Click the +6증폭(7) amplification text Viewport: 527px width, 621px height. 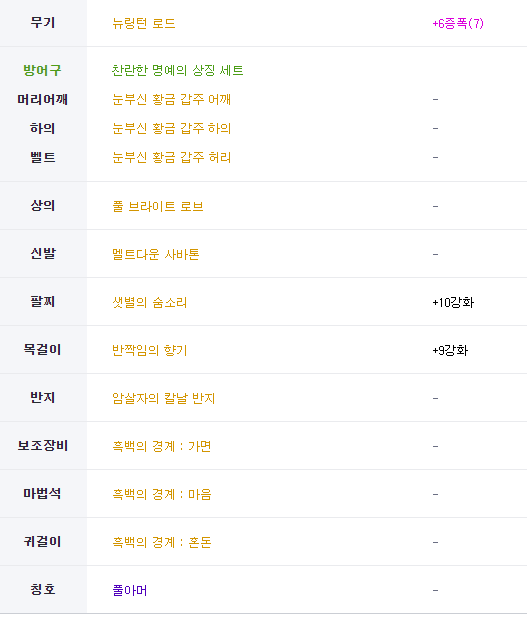pos(458,23)
